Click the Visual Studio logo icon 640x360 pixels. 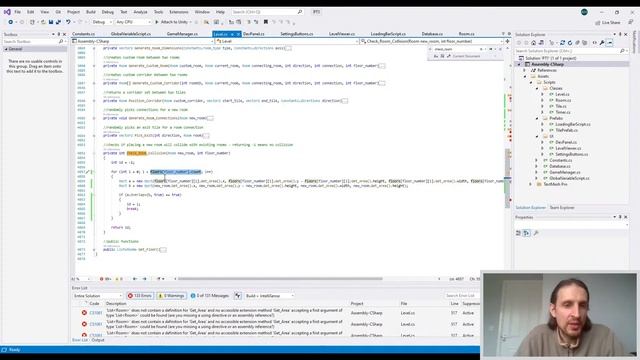pyautogui.click(x=7, y=12)
